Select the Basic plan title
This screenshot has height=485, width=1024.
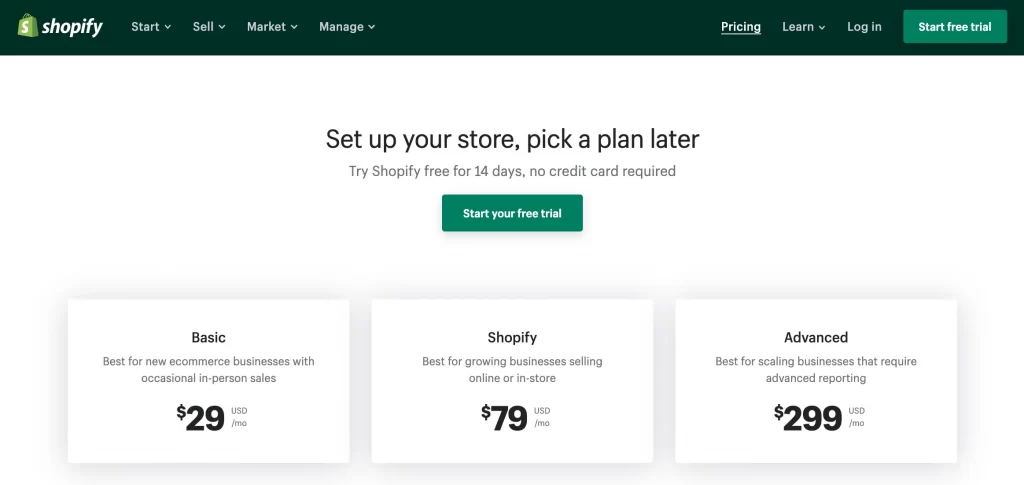pos(209,338)
